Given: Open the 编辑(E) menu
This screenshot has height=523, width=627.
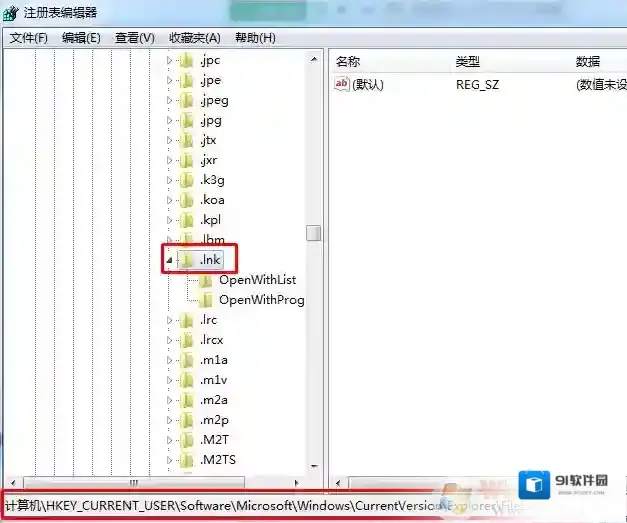Looking at the screenshot, I should (81, 38).
